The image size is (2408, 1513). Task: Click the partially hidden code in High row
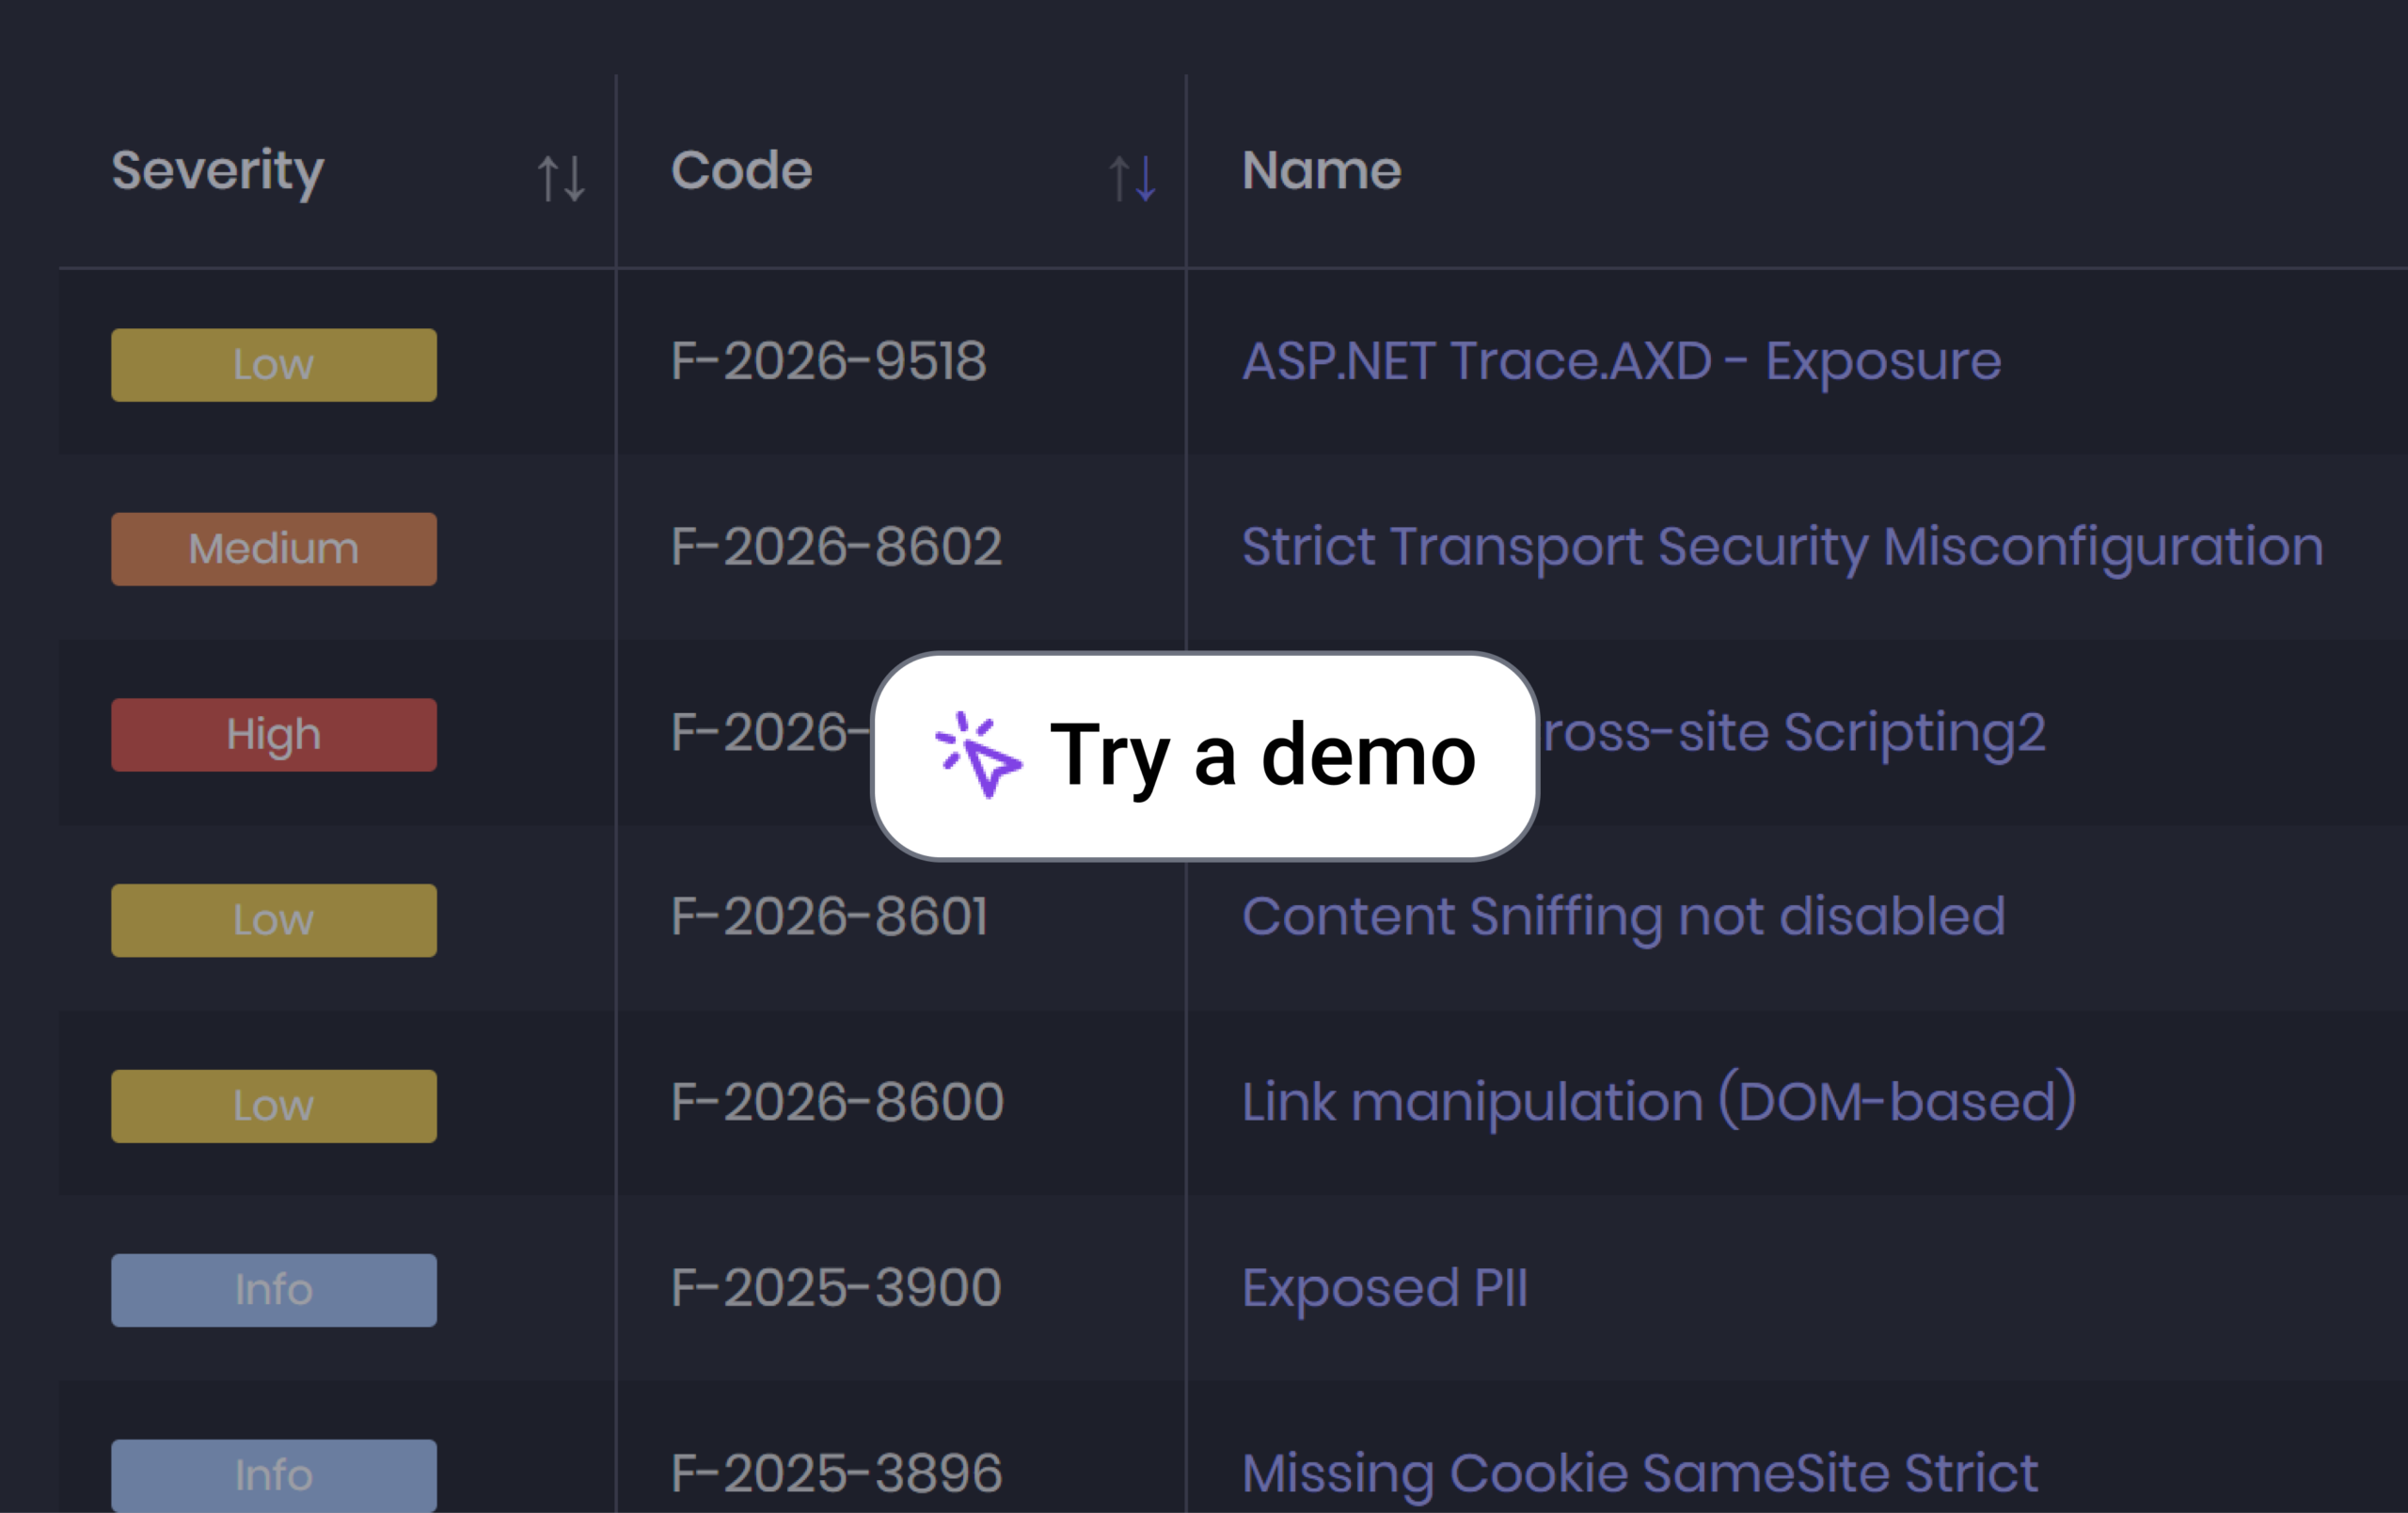pos(771,732)
